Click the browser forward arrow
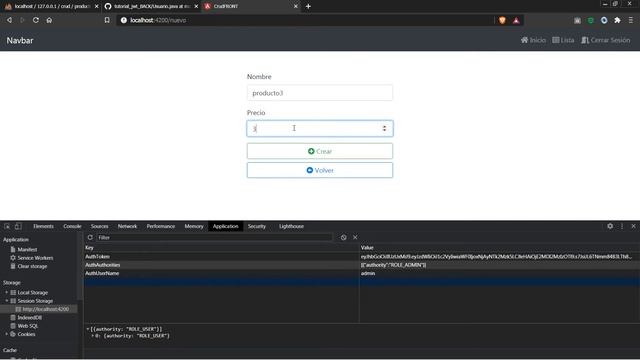 pos(22,20)
